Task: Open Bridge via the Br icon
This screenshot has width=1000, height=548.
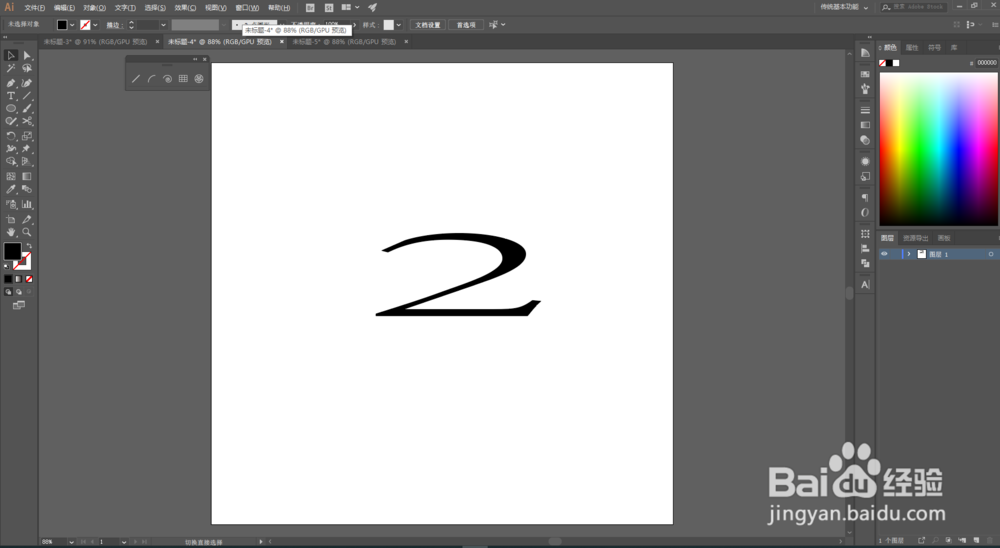Action: coord(310,8)
